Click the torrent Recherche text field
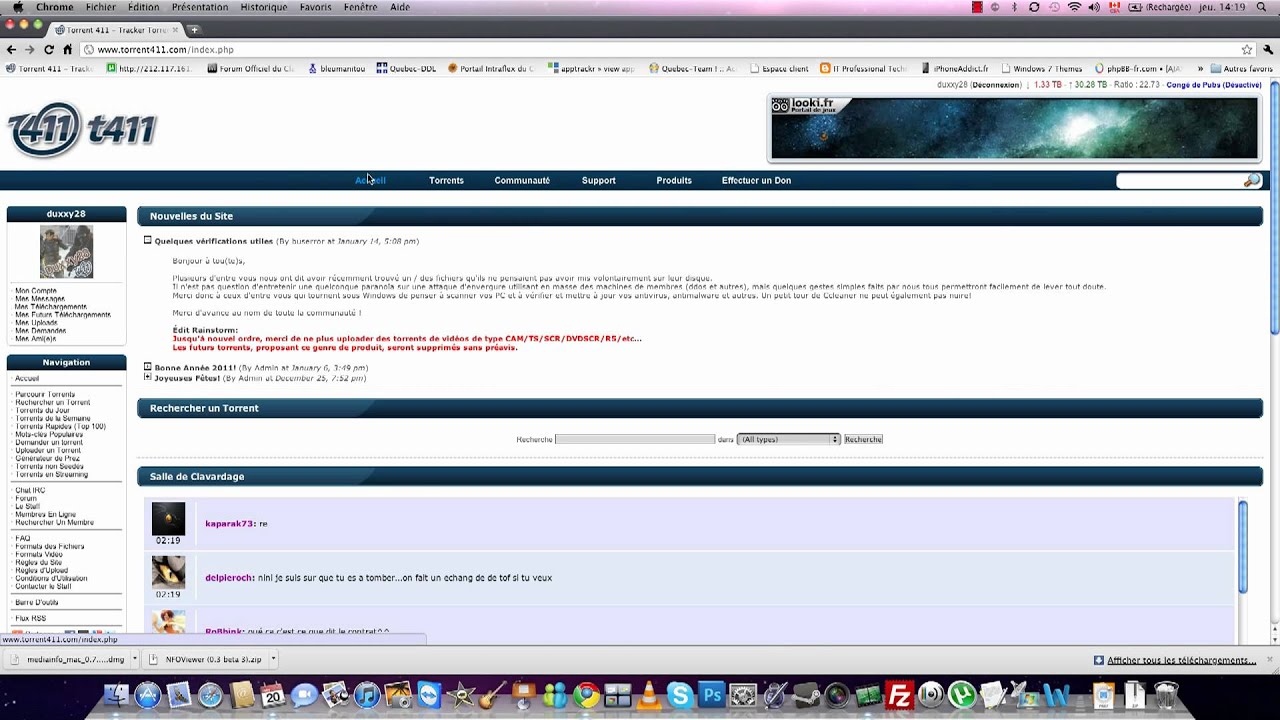 tap(635, 439)
